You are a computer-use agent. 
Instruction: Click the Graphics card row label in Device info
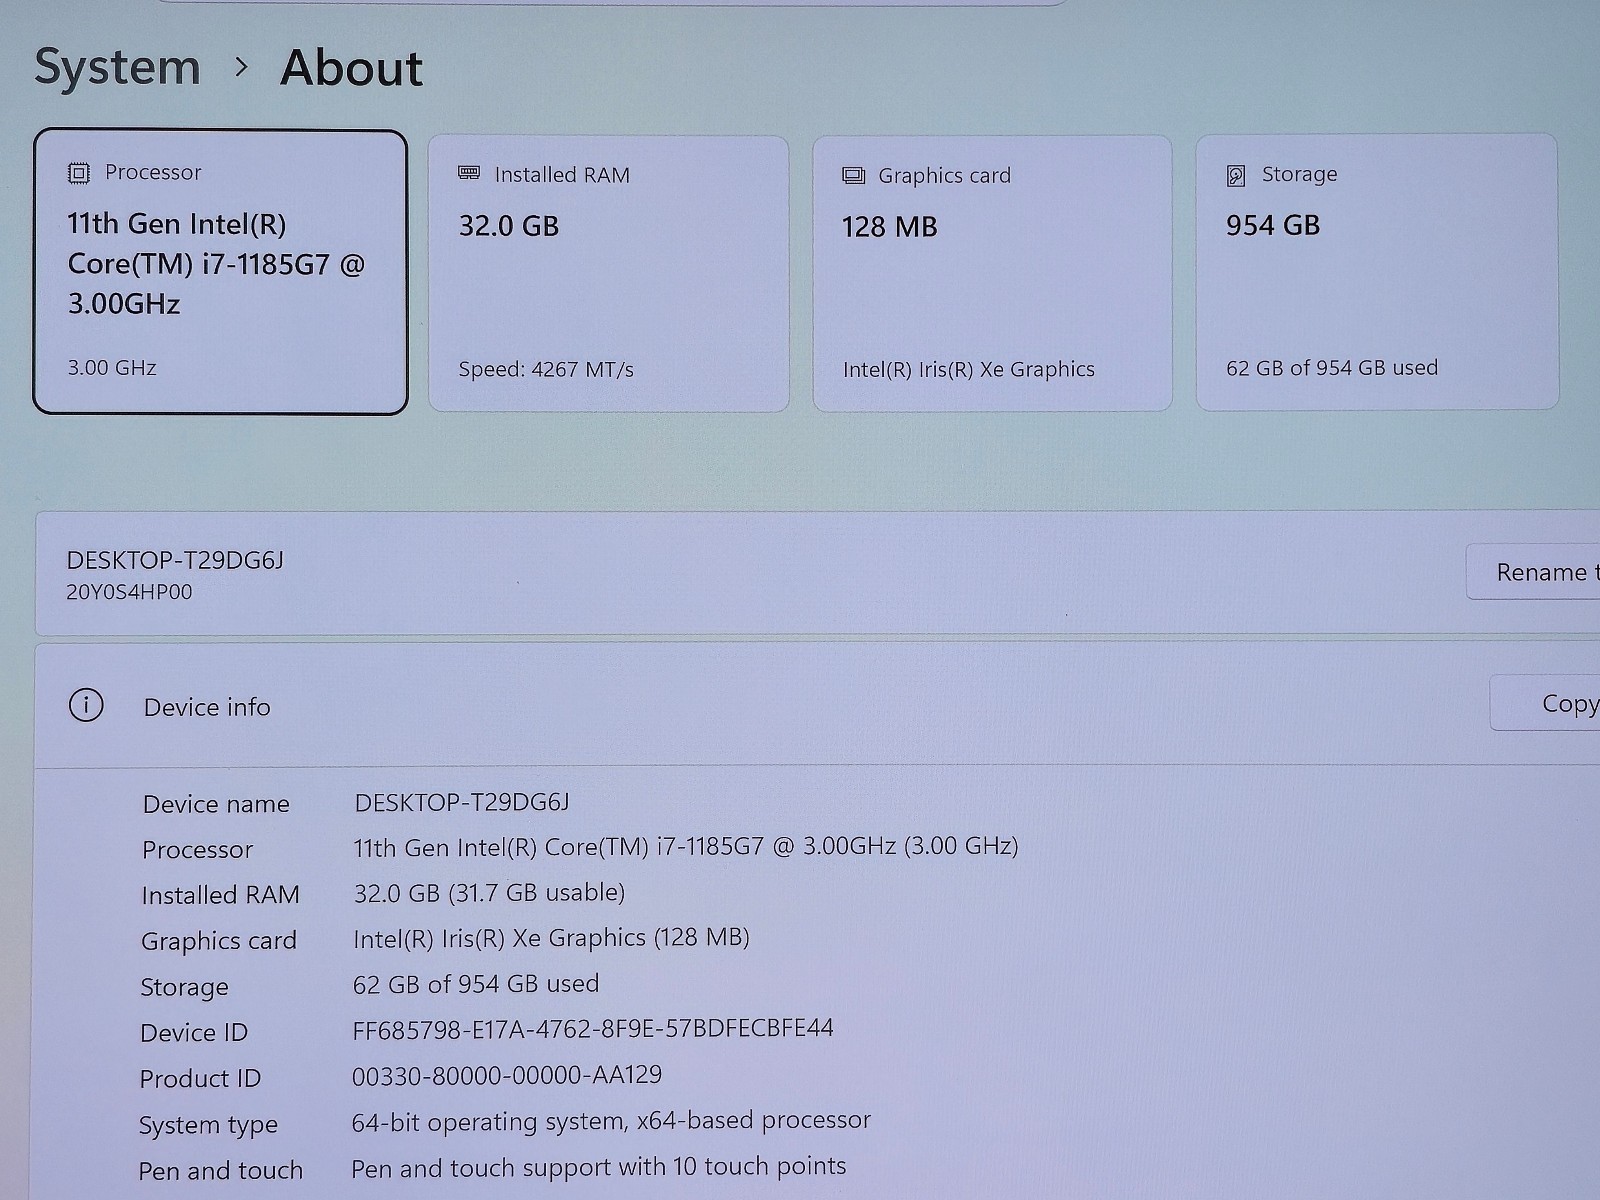coord(219,941)
